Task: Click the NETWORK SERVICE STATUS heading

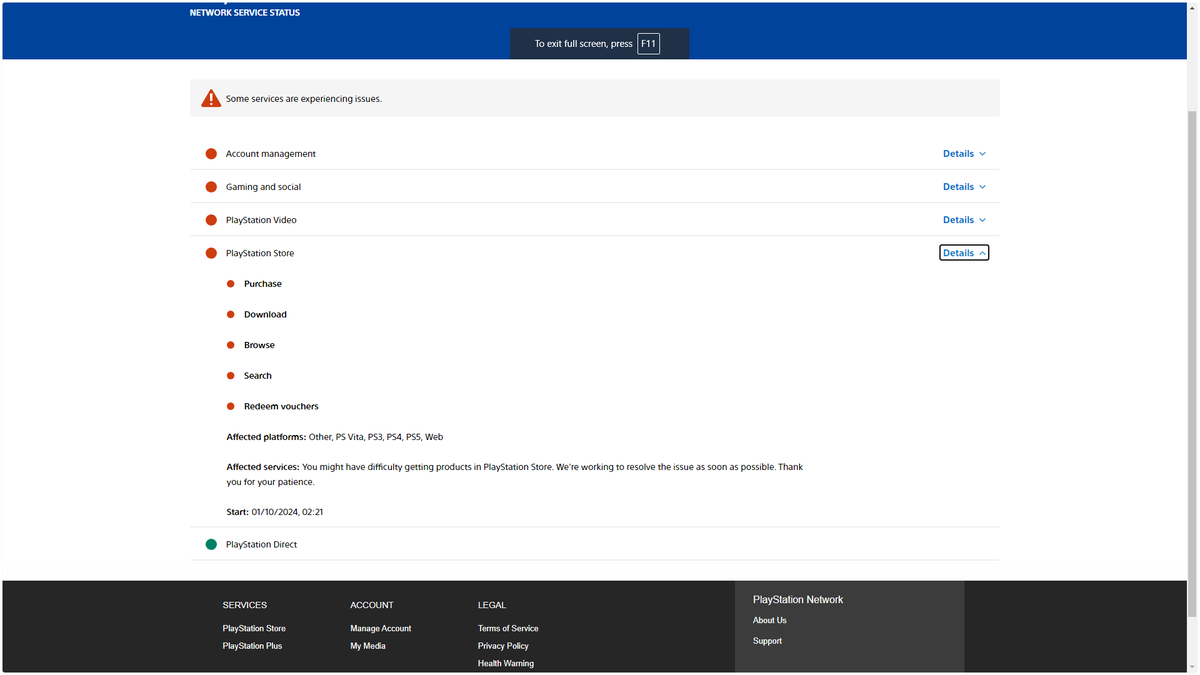Action: pyautogui.click(x=245, y=13)
